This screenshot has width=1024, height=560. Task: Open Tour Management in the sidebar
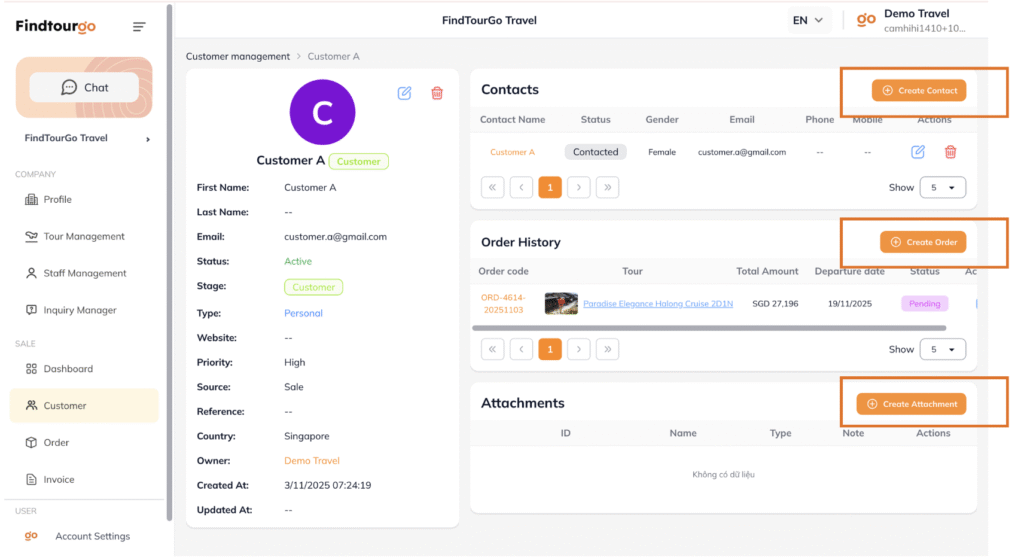(x=84, y=237)
